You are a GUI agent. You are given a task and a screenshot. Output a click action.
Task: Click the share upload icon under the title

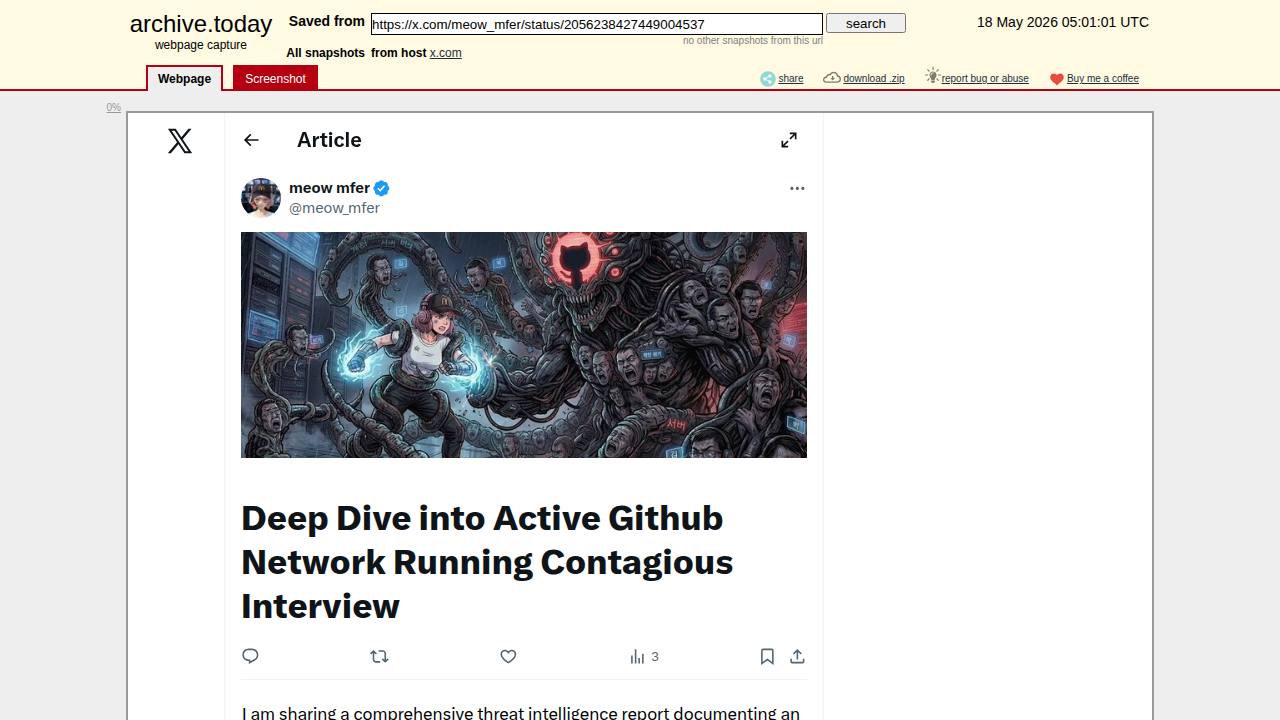(x=797, y=656)
